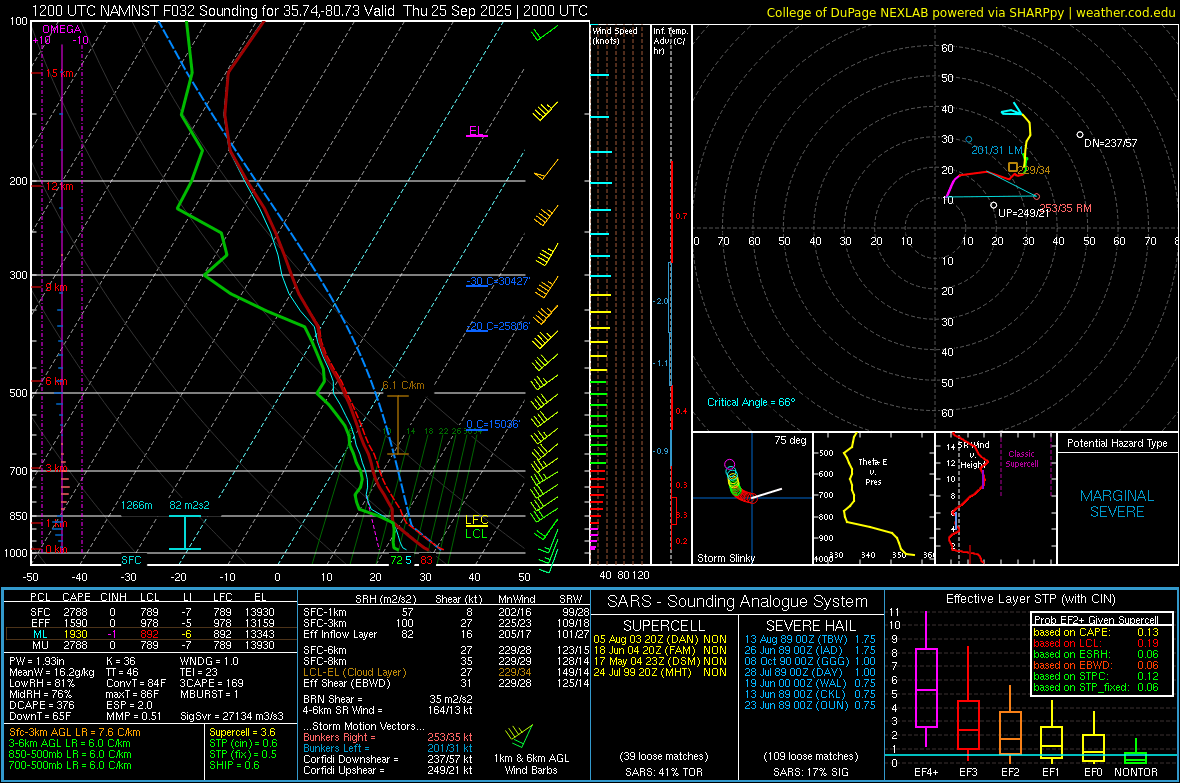Click the sounding title with 35.74,-80.73 coordinates
The width and height of the screenshot is (1180, 783).
(309, 11)
